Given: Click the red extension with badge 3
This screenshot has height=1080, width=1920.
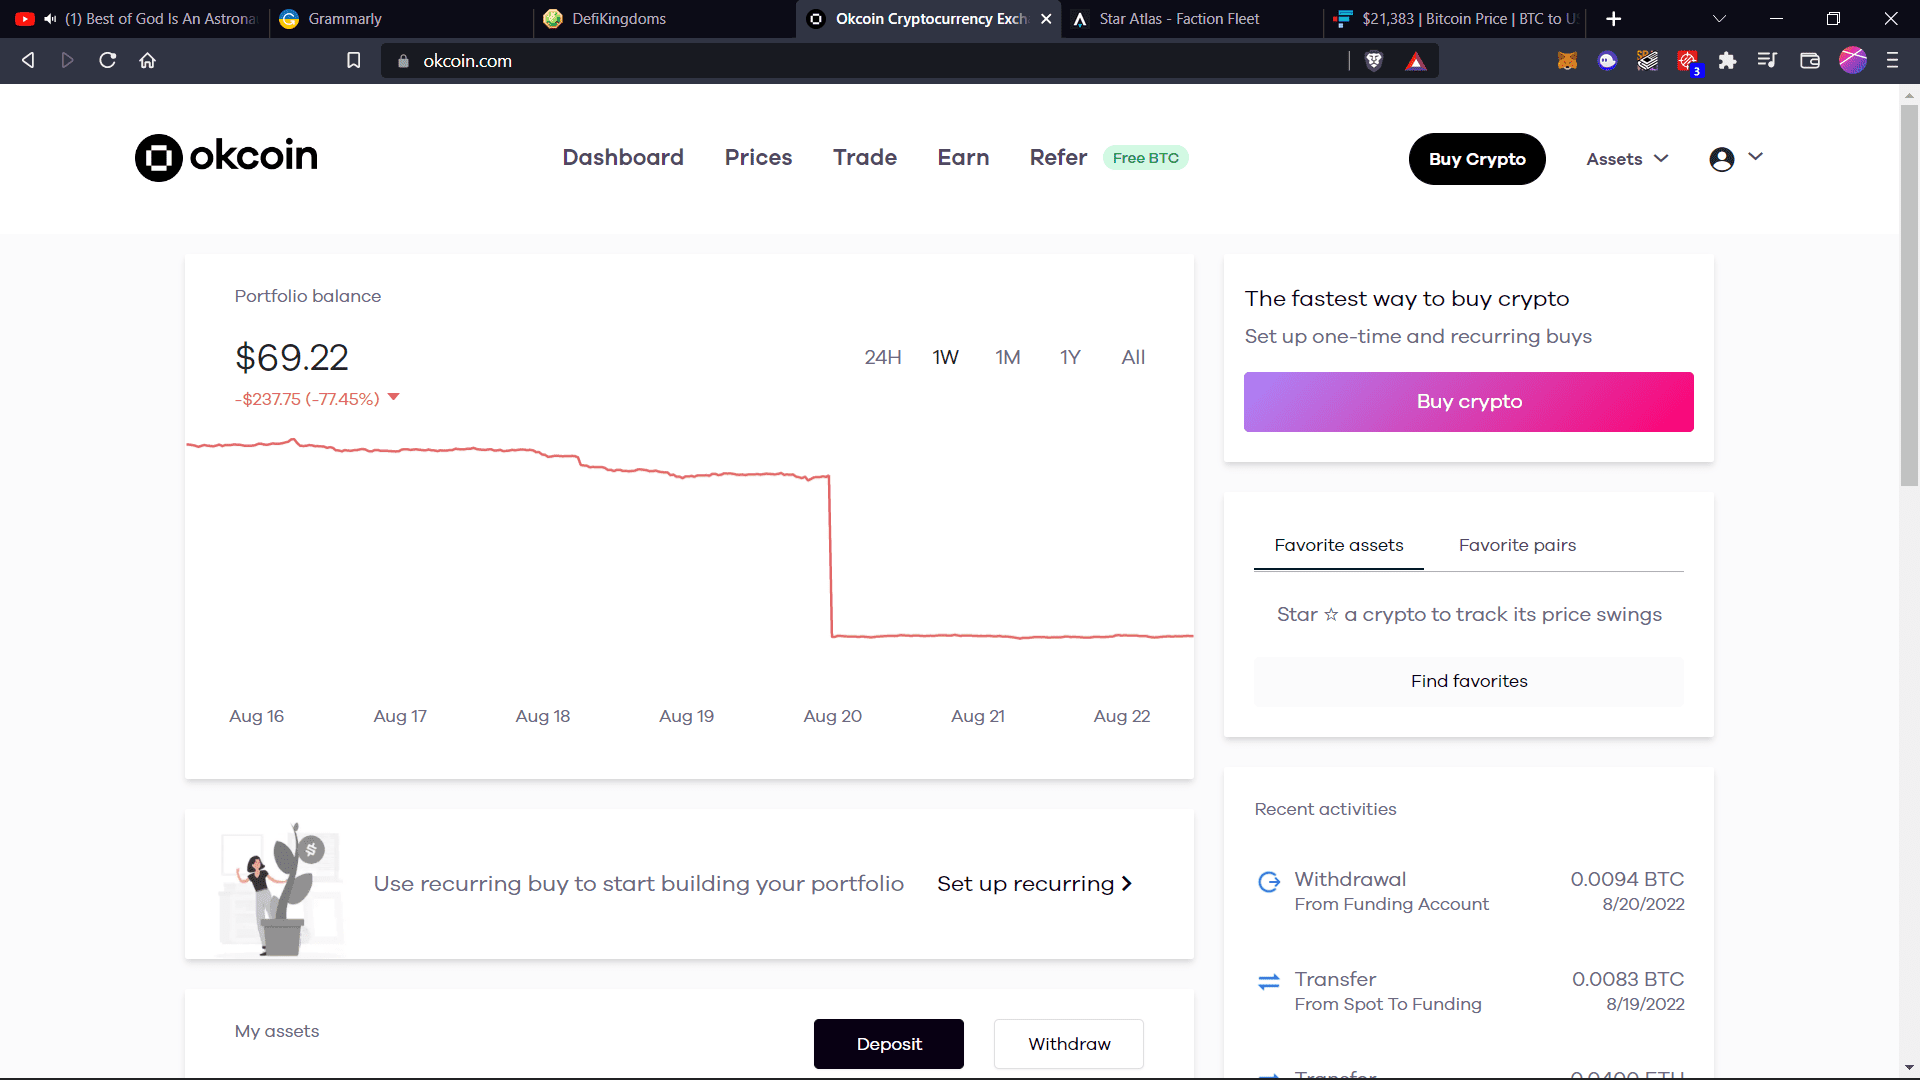Looking at the screenshot, I should click(1688, 62).
